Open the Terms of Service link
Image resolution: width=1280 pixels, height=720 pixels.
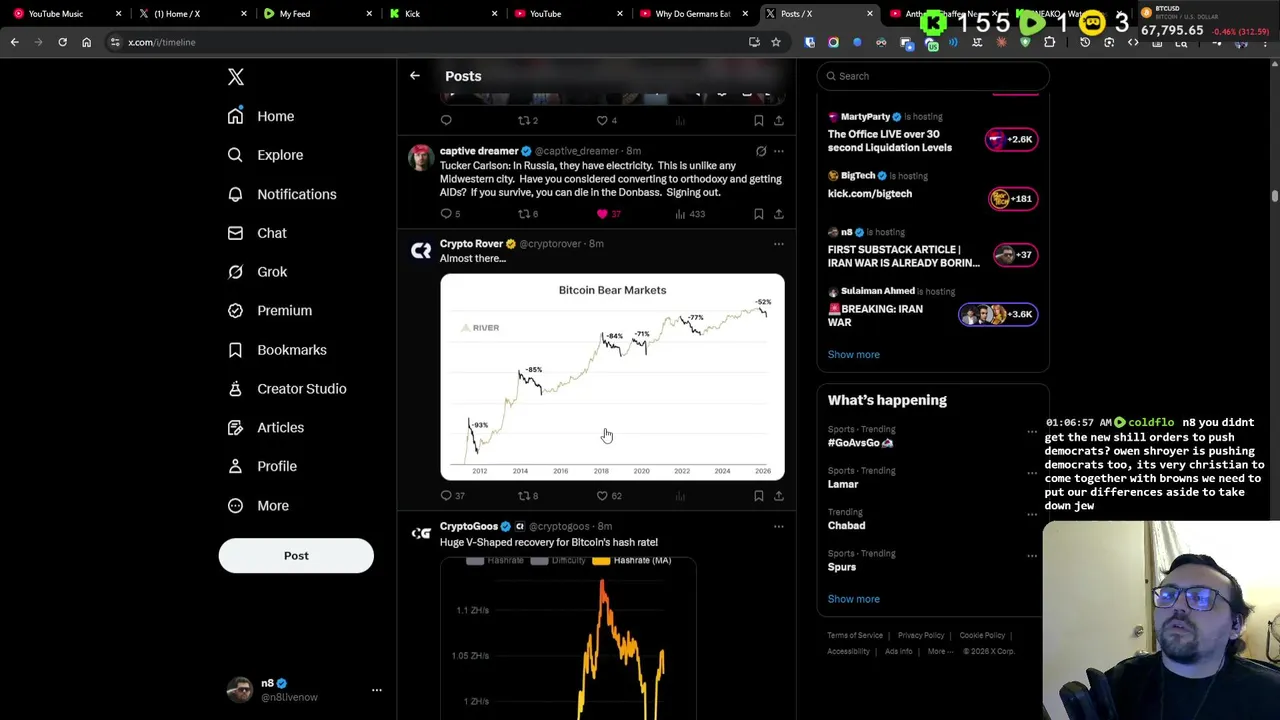[x=855, y=635]
